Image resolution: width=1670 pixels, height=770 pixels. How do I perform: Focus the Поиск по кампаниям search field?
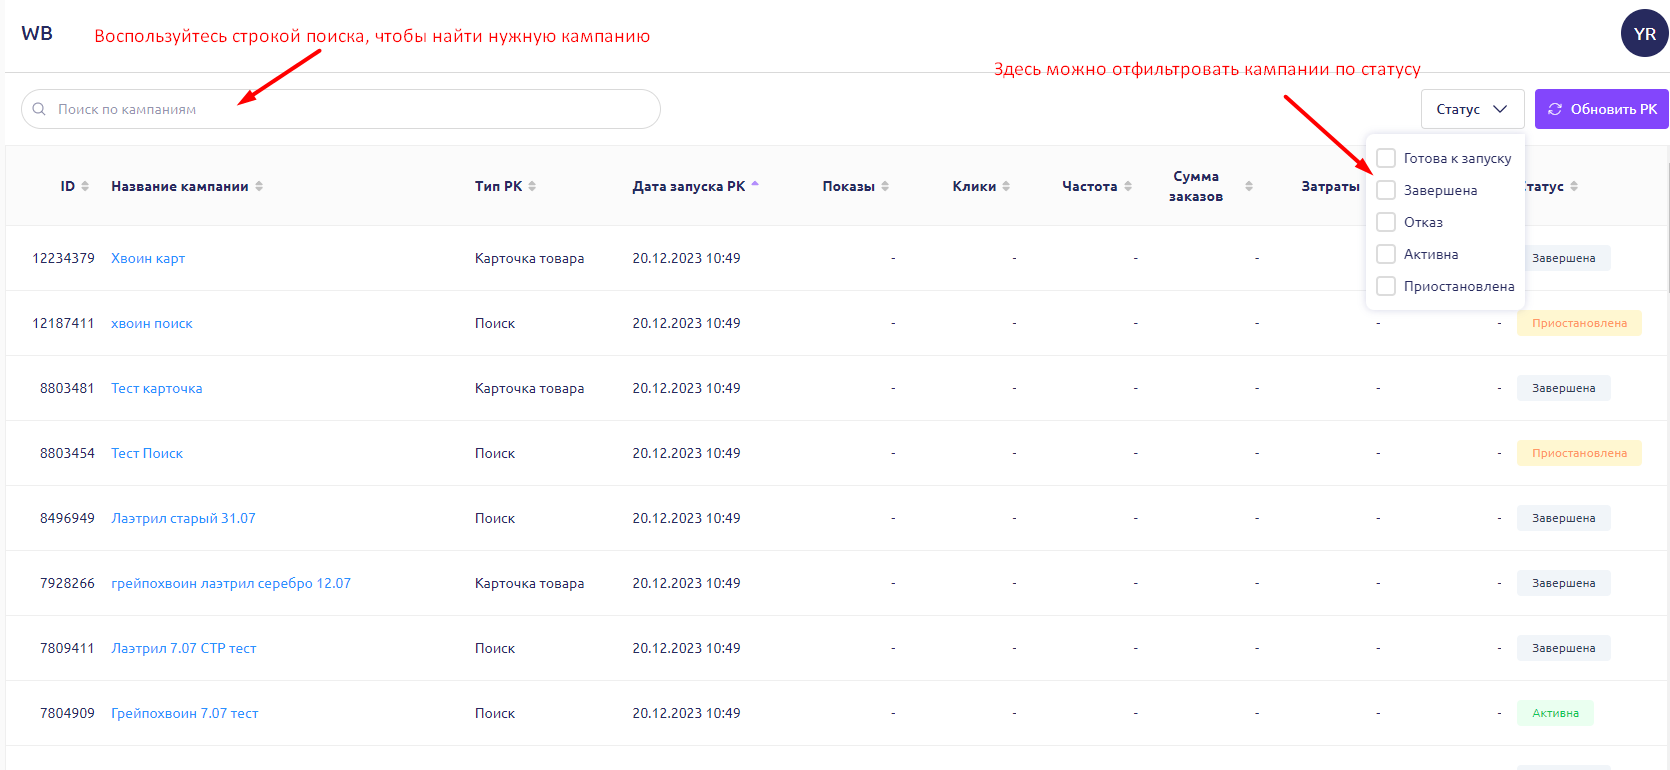340,109
